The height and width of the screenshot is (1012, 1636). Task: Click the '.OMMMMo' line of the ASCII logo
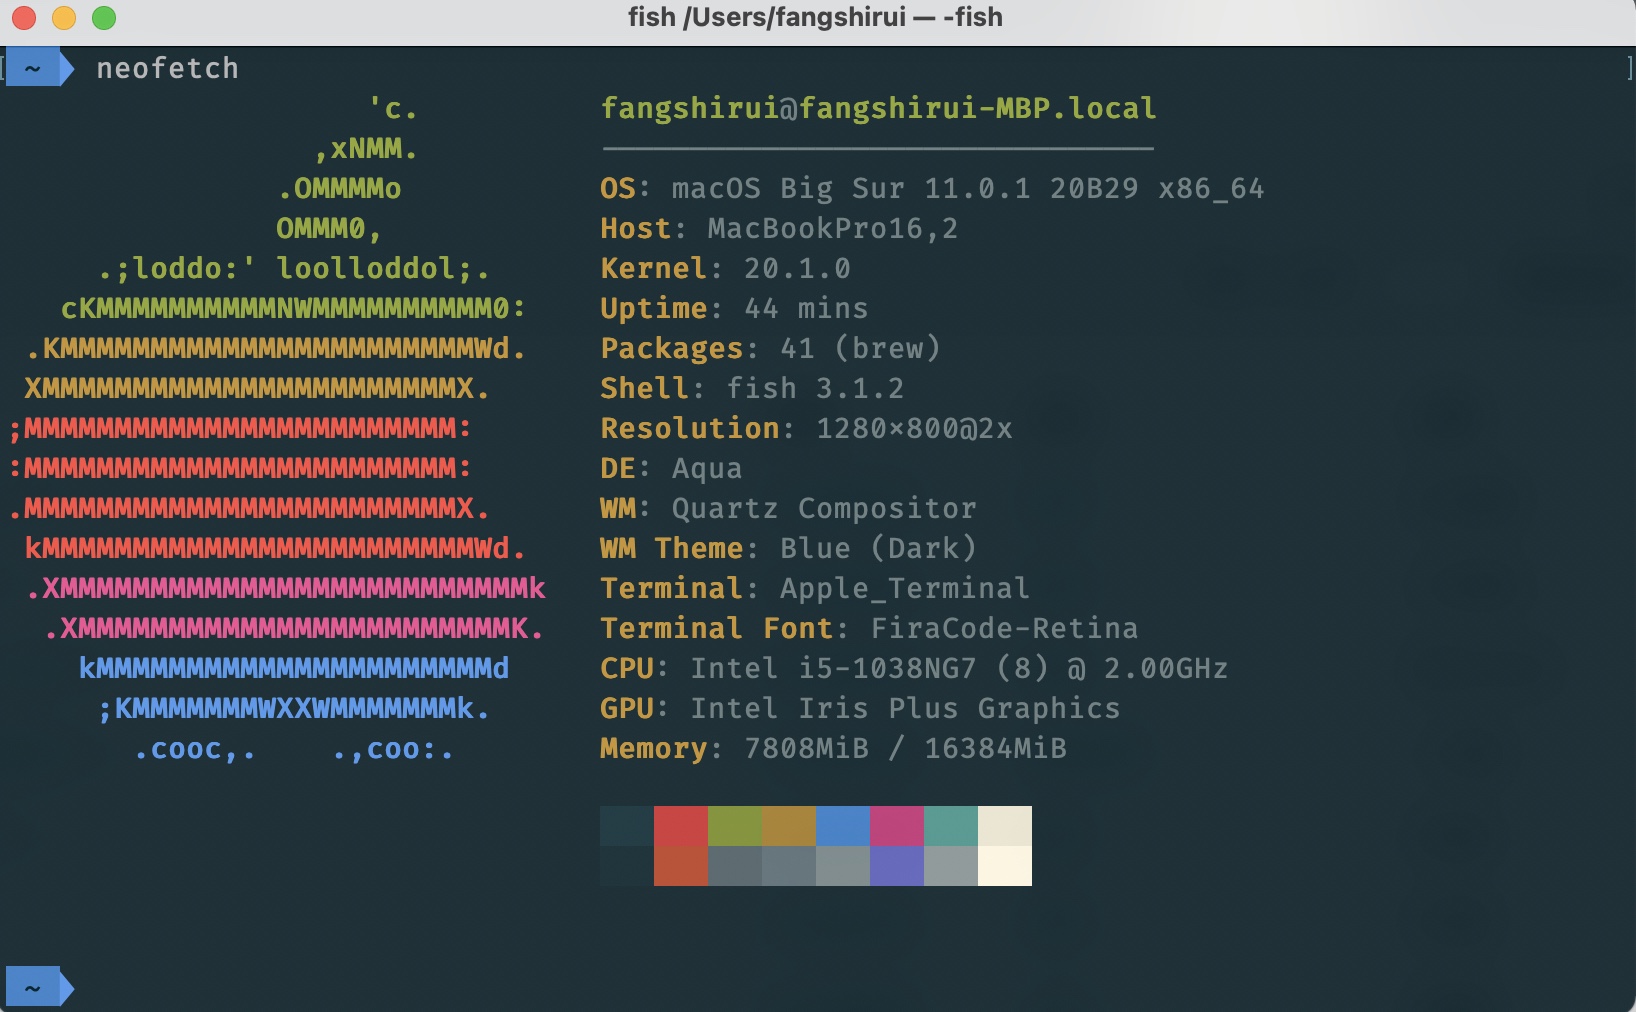click(x=340, y=188)
